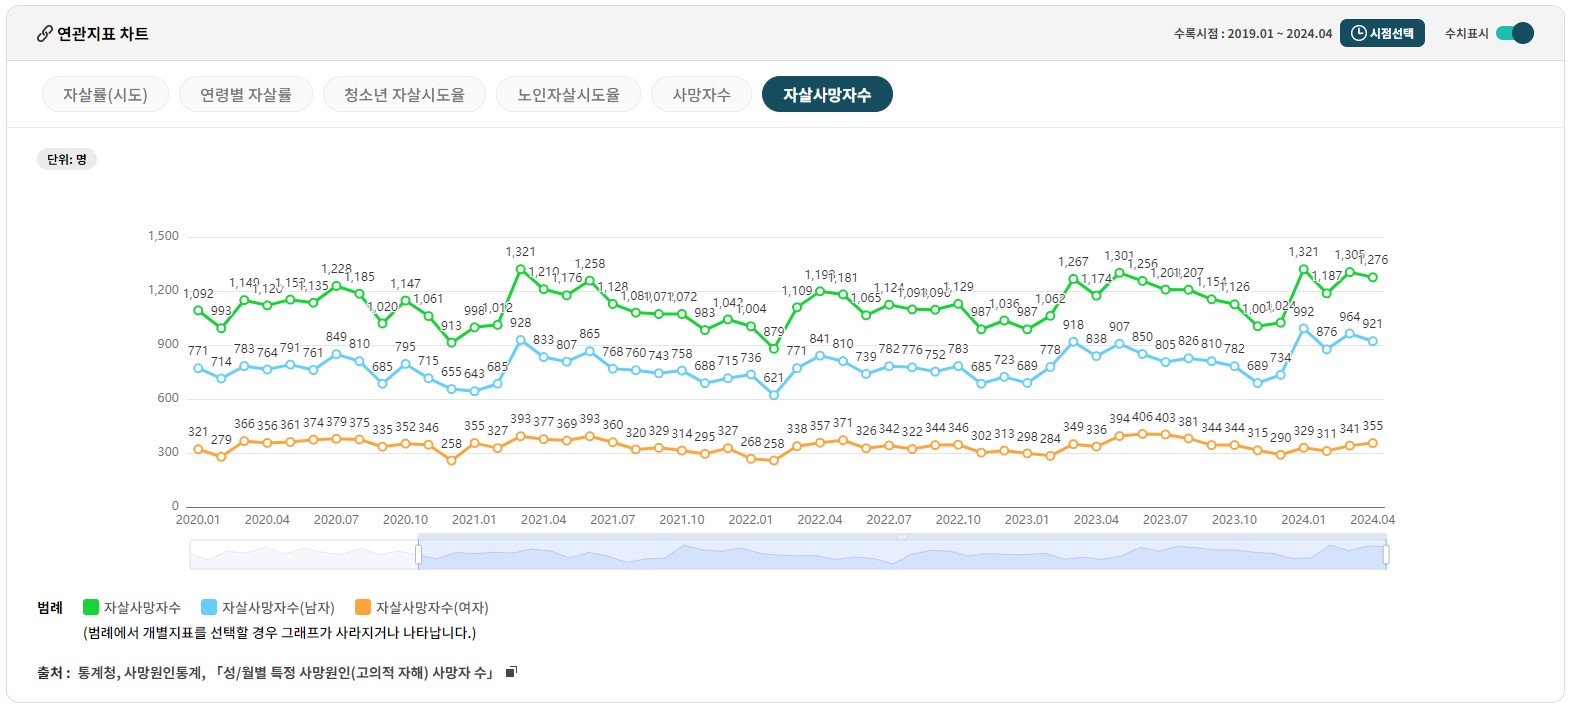Open the 청소년 자살시도율 tab
1573x708 pixels.
[x=404, y=94]
